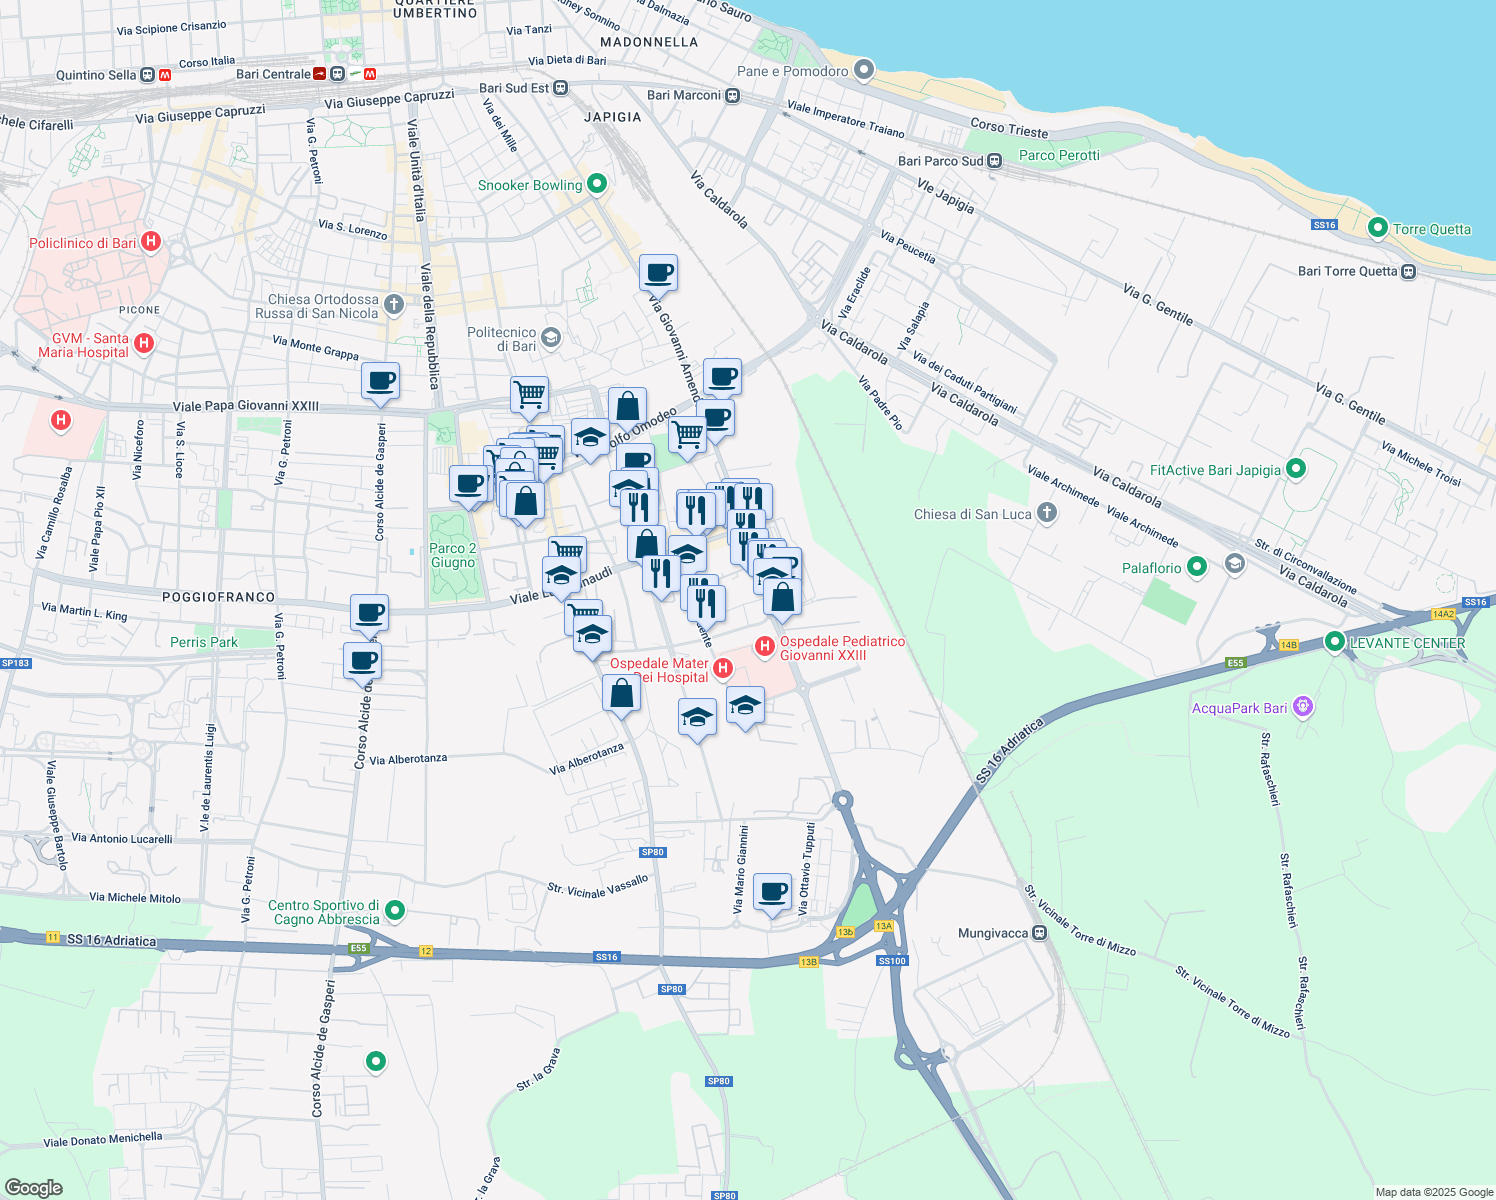1496x1200 pixels.
Task: Click the Via Antonio Lucarelli label
Action: (122, 838)
